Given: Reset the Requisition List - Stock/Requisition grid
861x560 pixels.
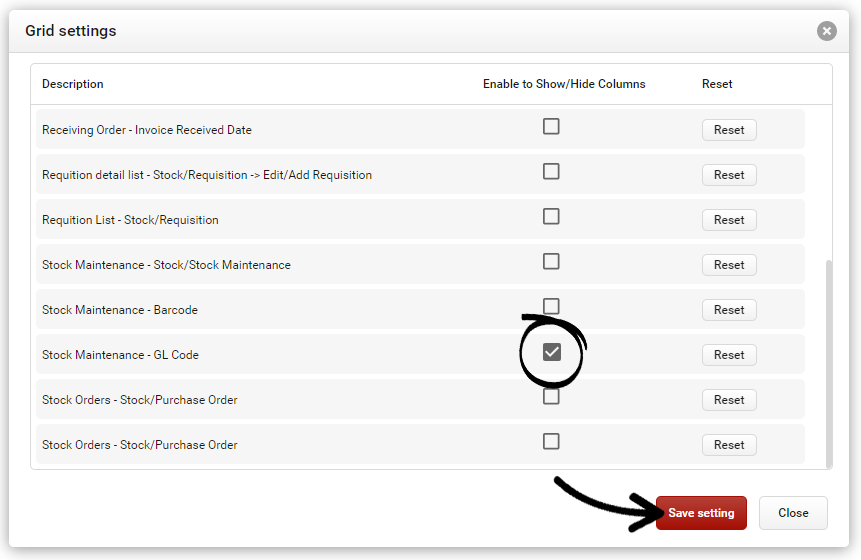Looking at the screenshot, I should [729, 220].
